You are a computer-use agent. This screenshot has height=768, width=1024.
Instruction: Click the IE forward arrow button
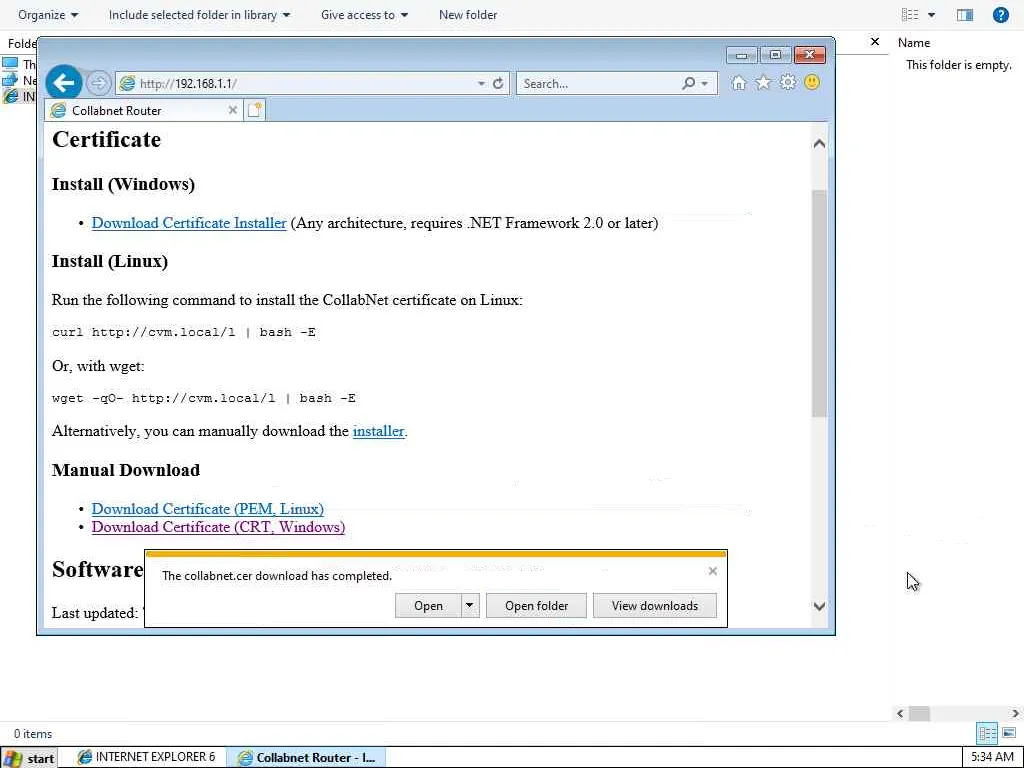(x=99, y=84)
